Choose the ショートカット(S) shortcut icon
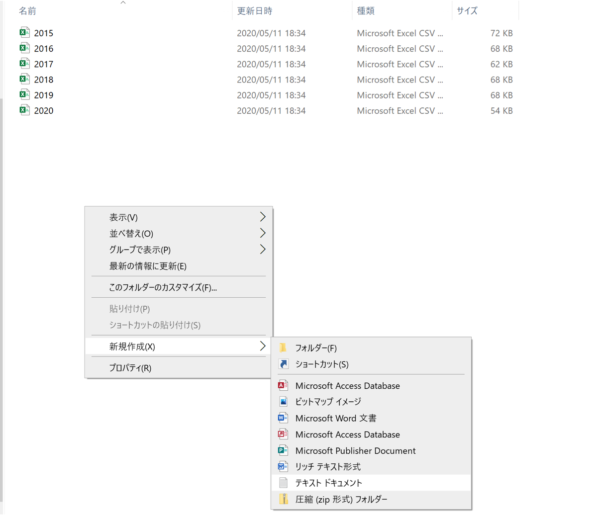The height and width of the screenshot is (520, 596). pos(283,364)
